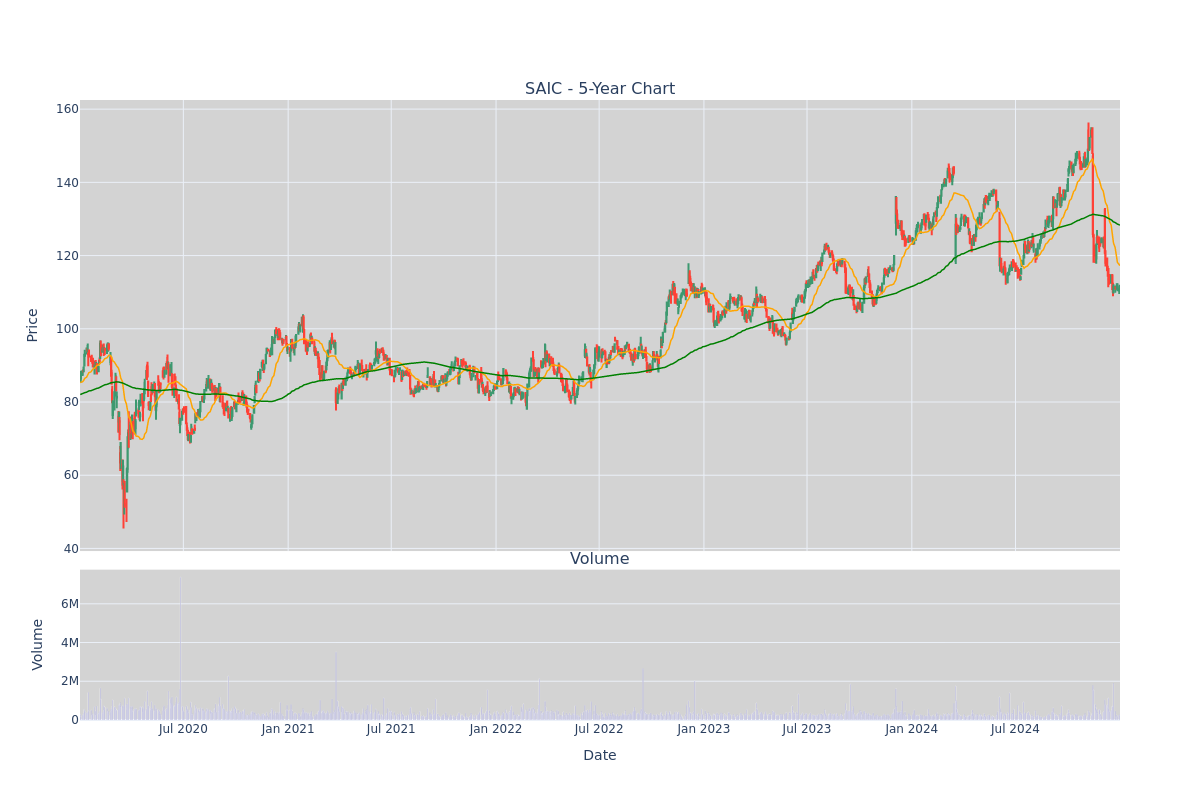Viewport: 1200px width, 800px height.
Task: Click the 140 price tick label
Action: pyautogui.click(x=67, y=182)
